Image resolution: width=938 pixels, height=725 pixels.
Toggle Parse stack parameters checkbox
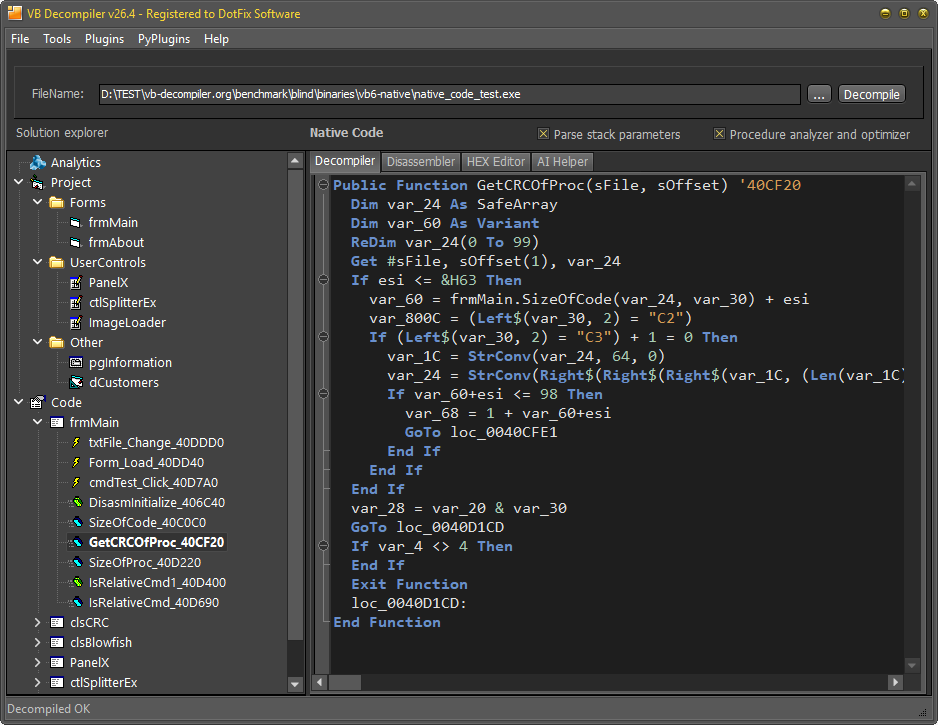coord(543,134)
